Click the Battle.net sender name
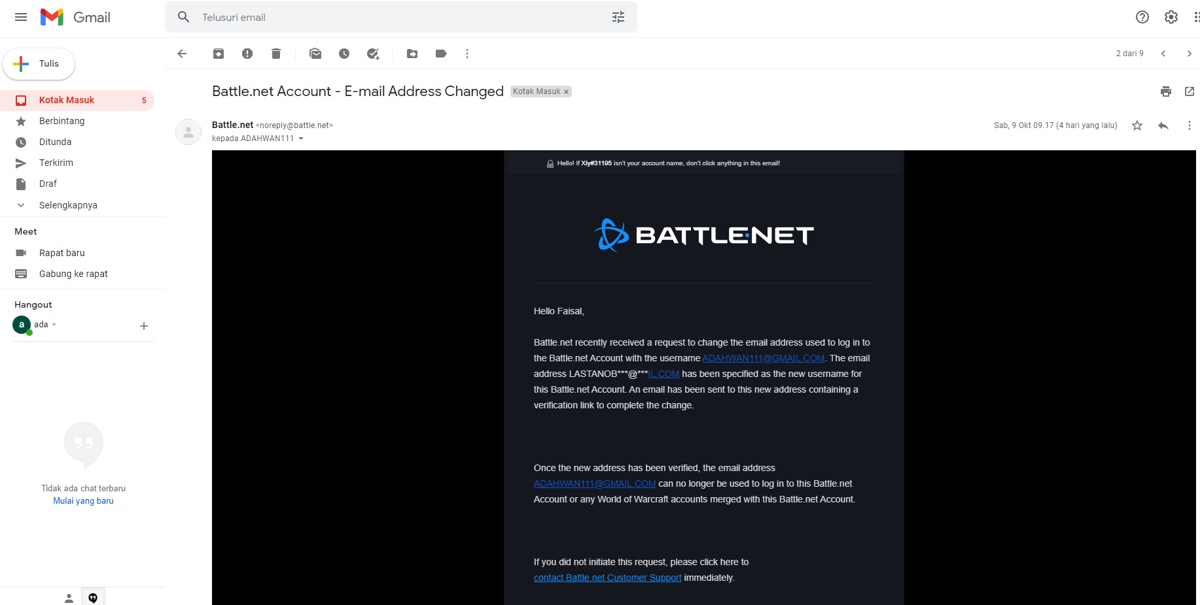 pos(232,125)
